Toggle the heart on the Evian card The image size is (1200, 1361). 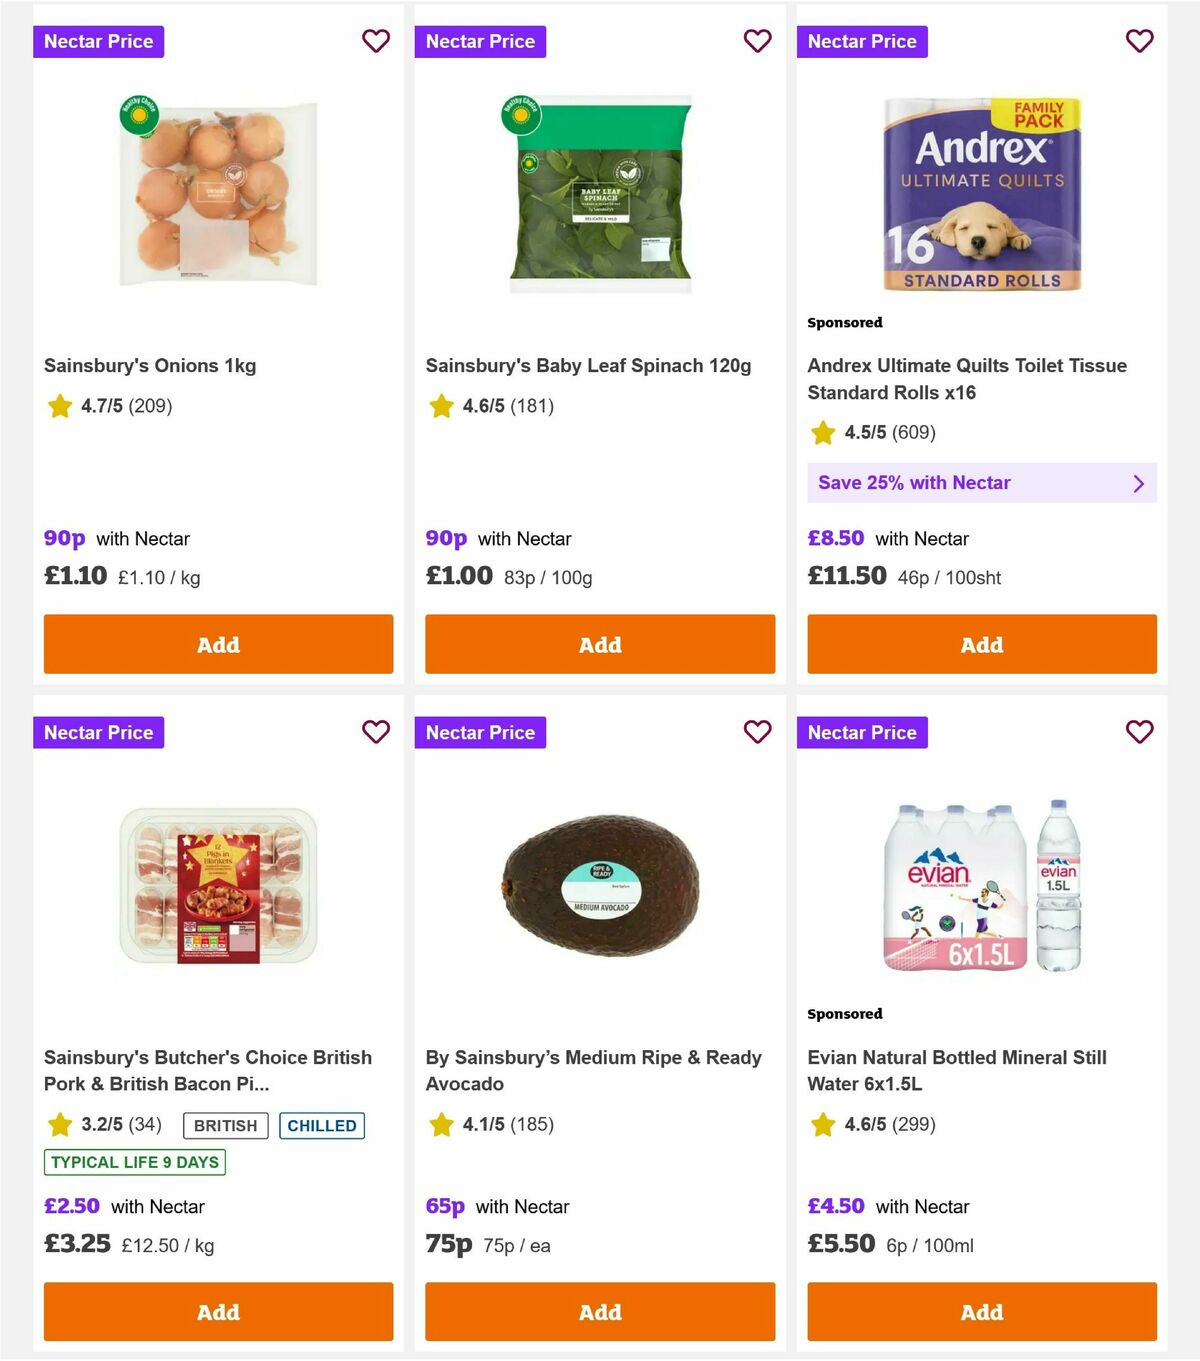coord(1139,732)
